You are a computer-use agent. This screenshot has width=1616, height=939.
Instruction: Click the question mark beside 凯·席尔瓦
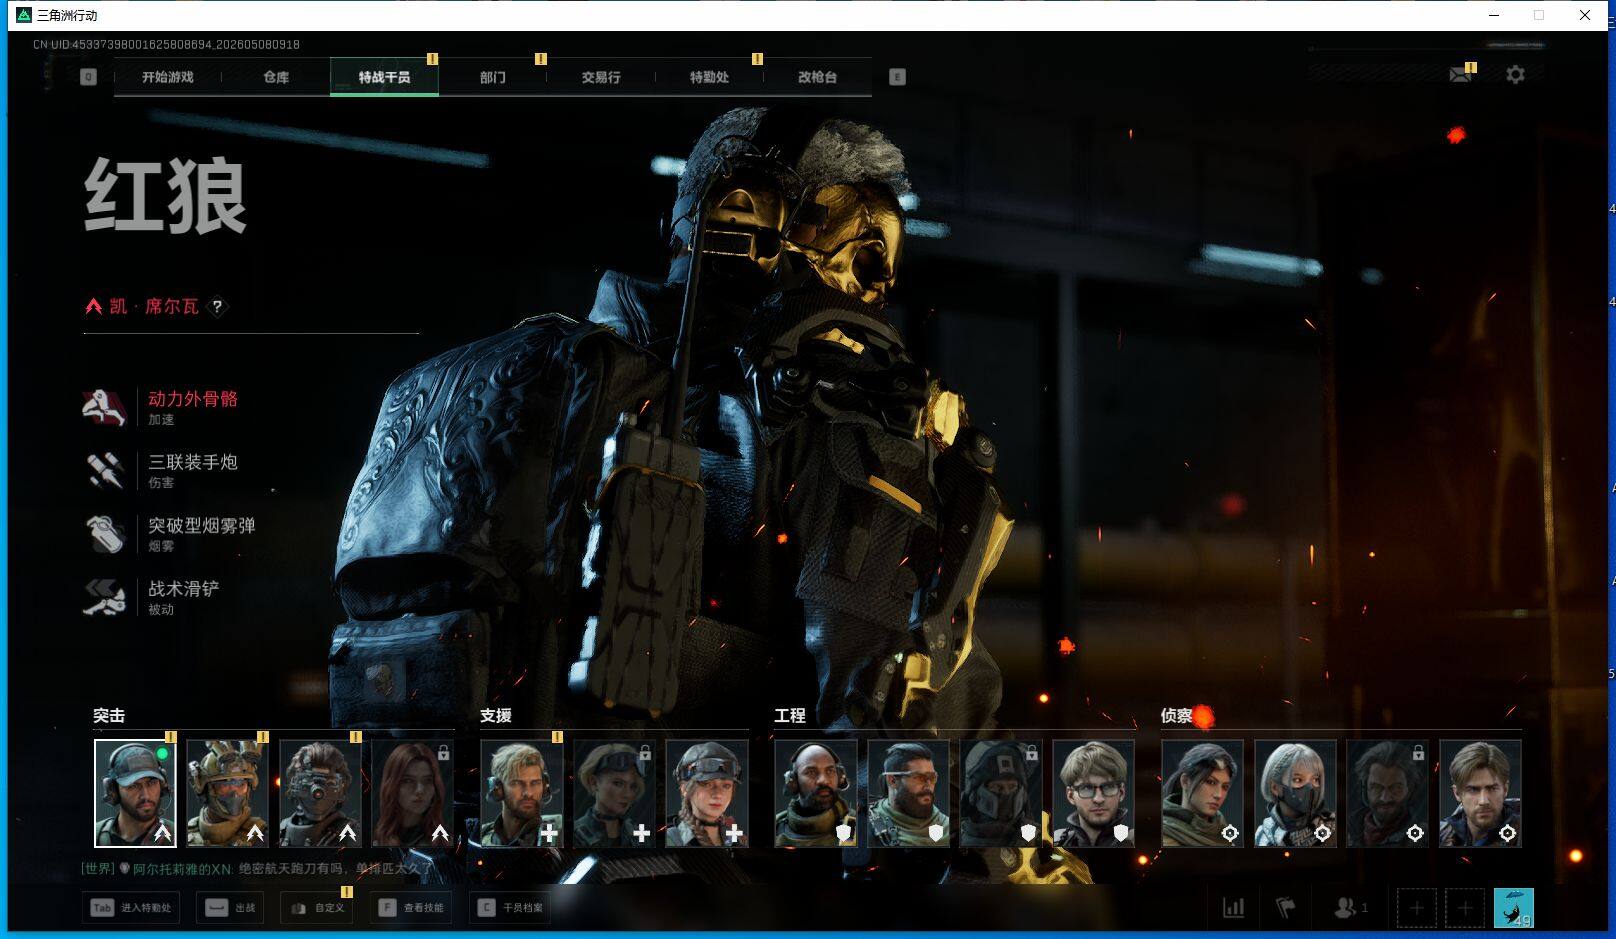point(217,307)
